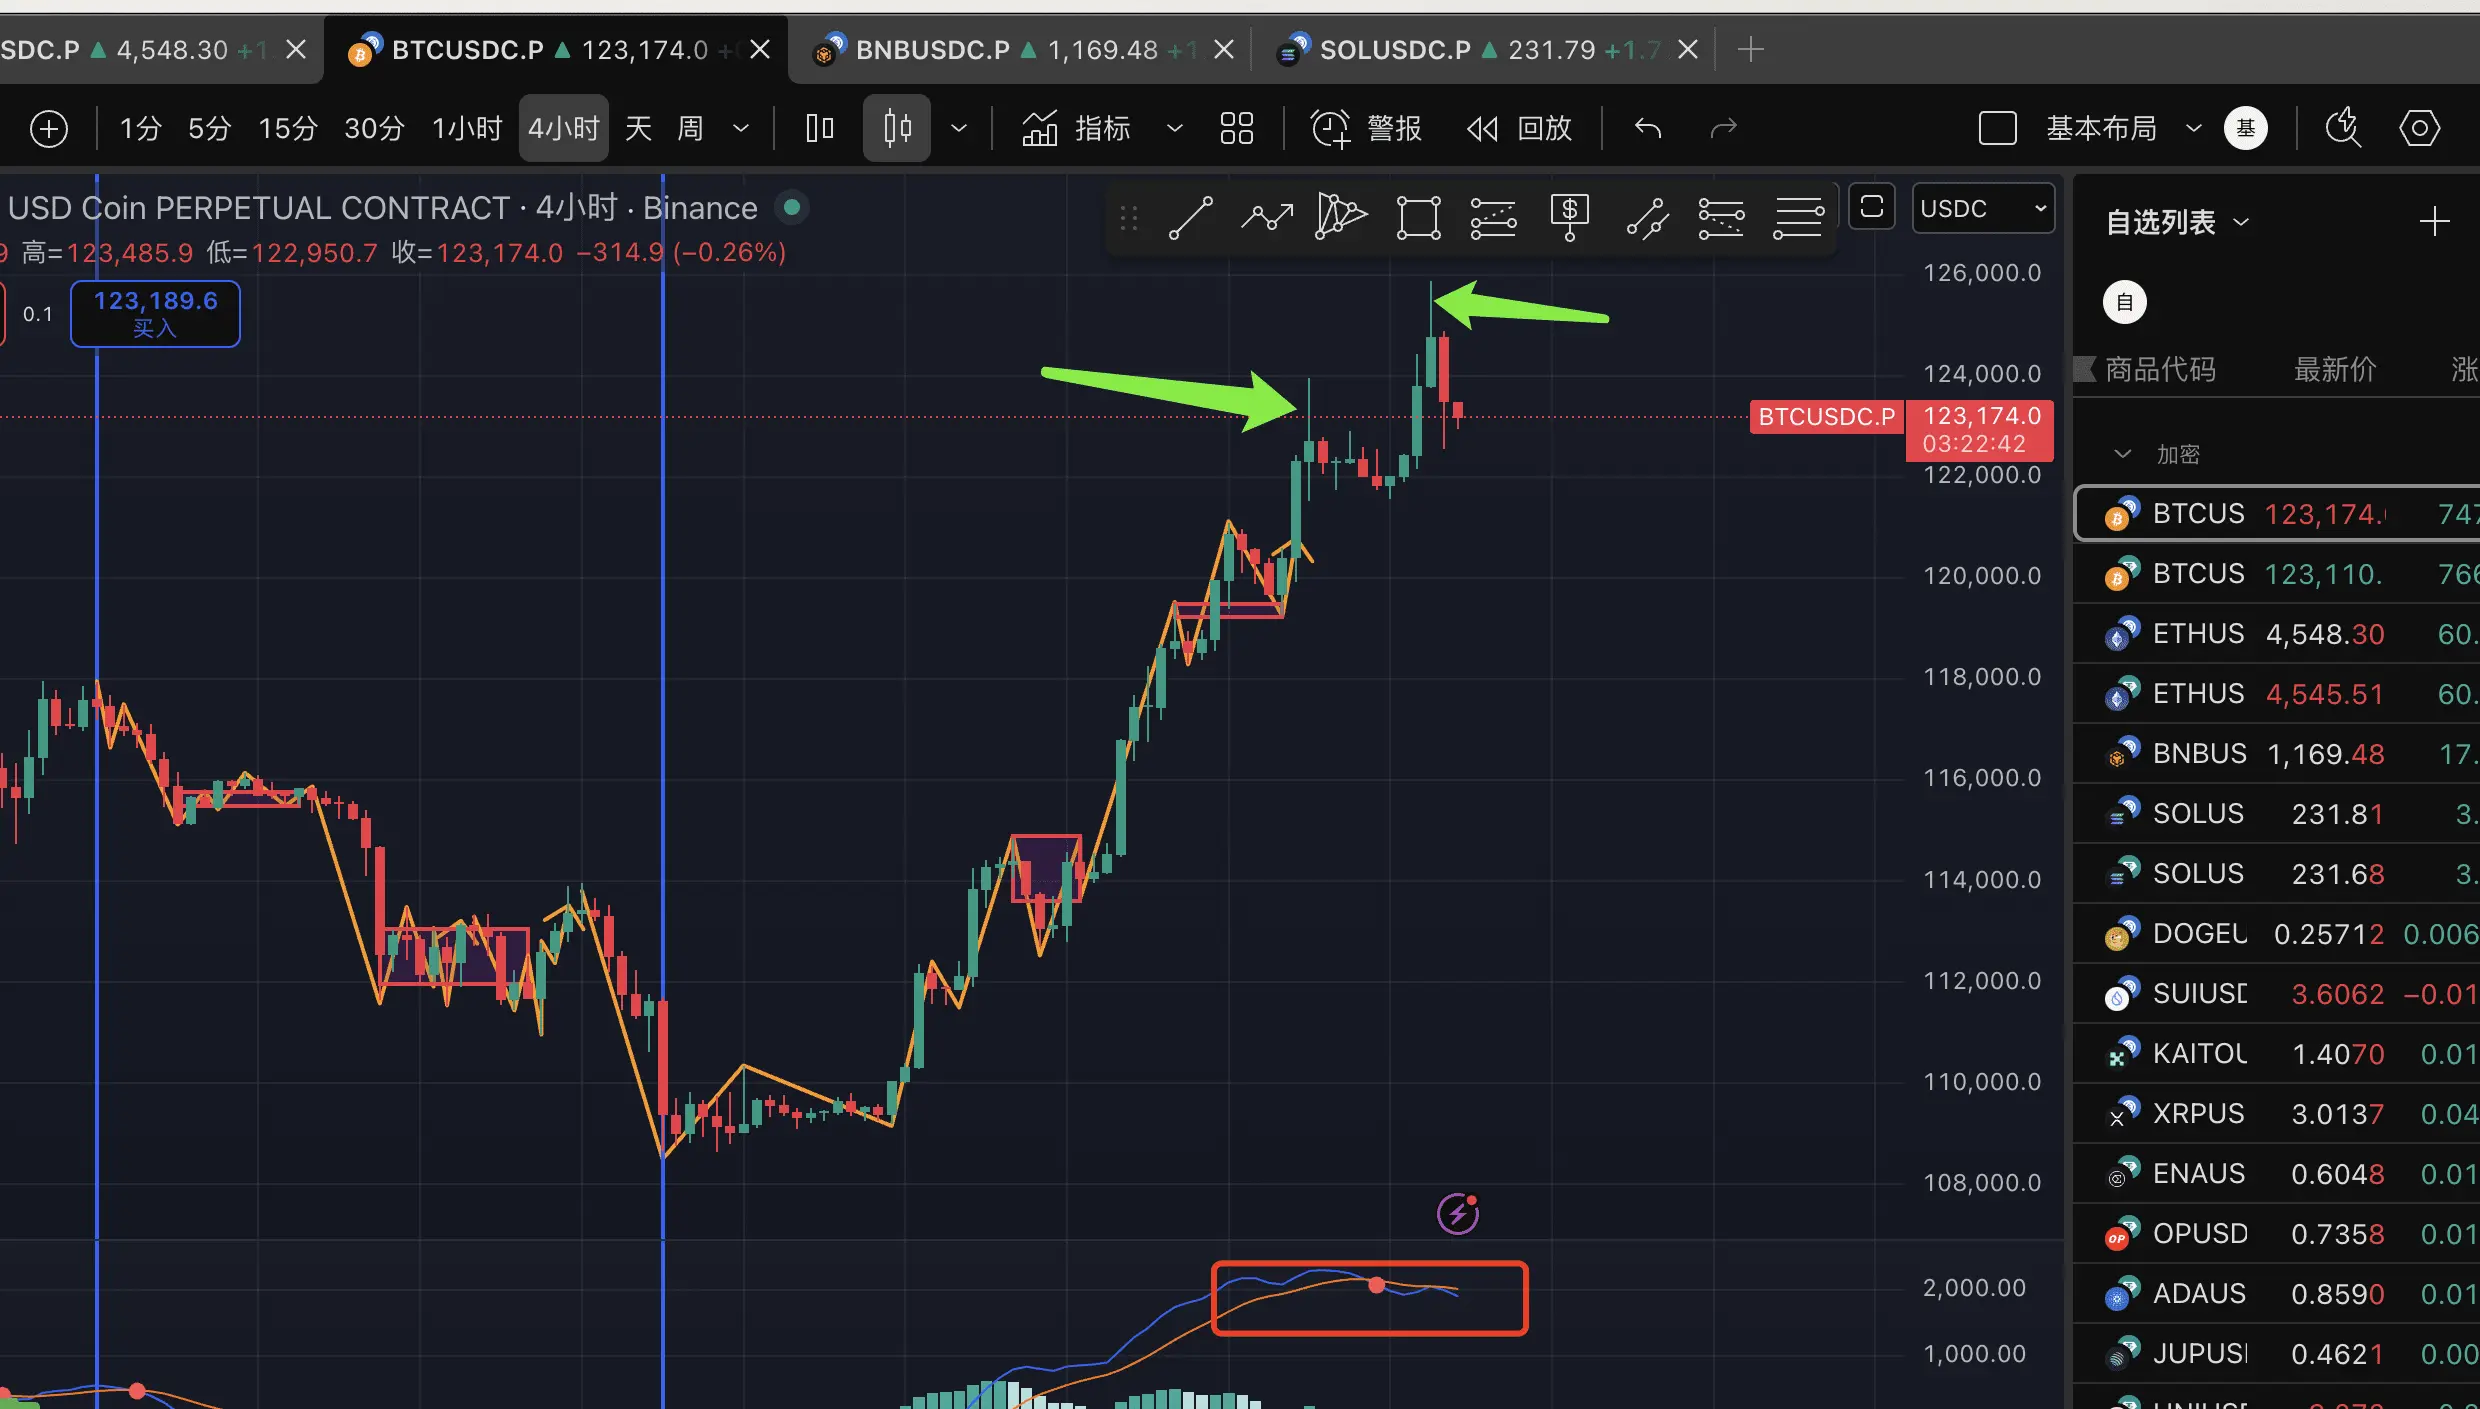The image size is (2480, 1409).
Task: Click the 123,189.6 买入 buy button
Action: pyautogui.click(x=155, y=313)
